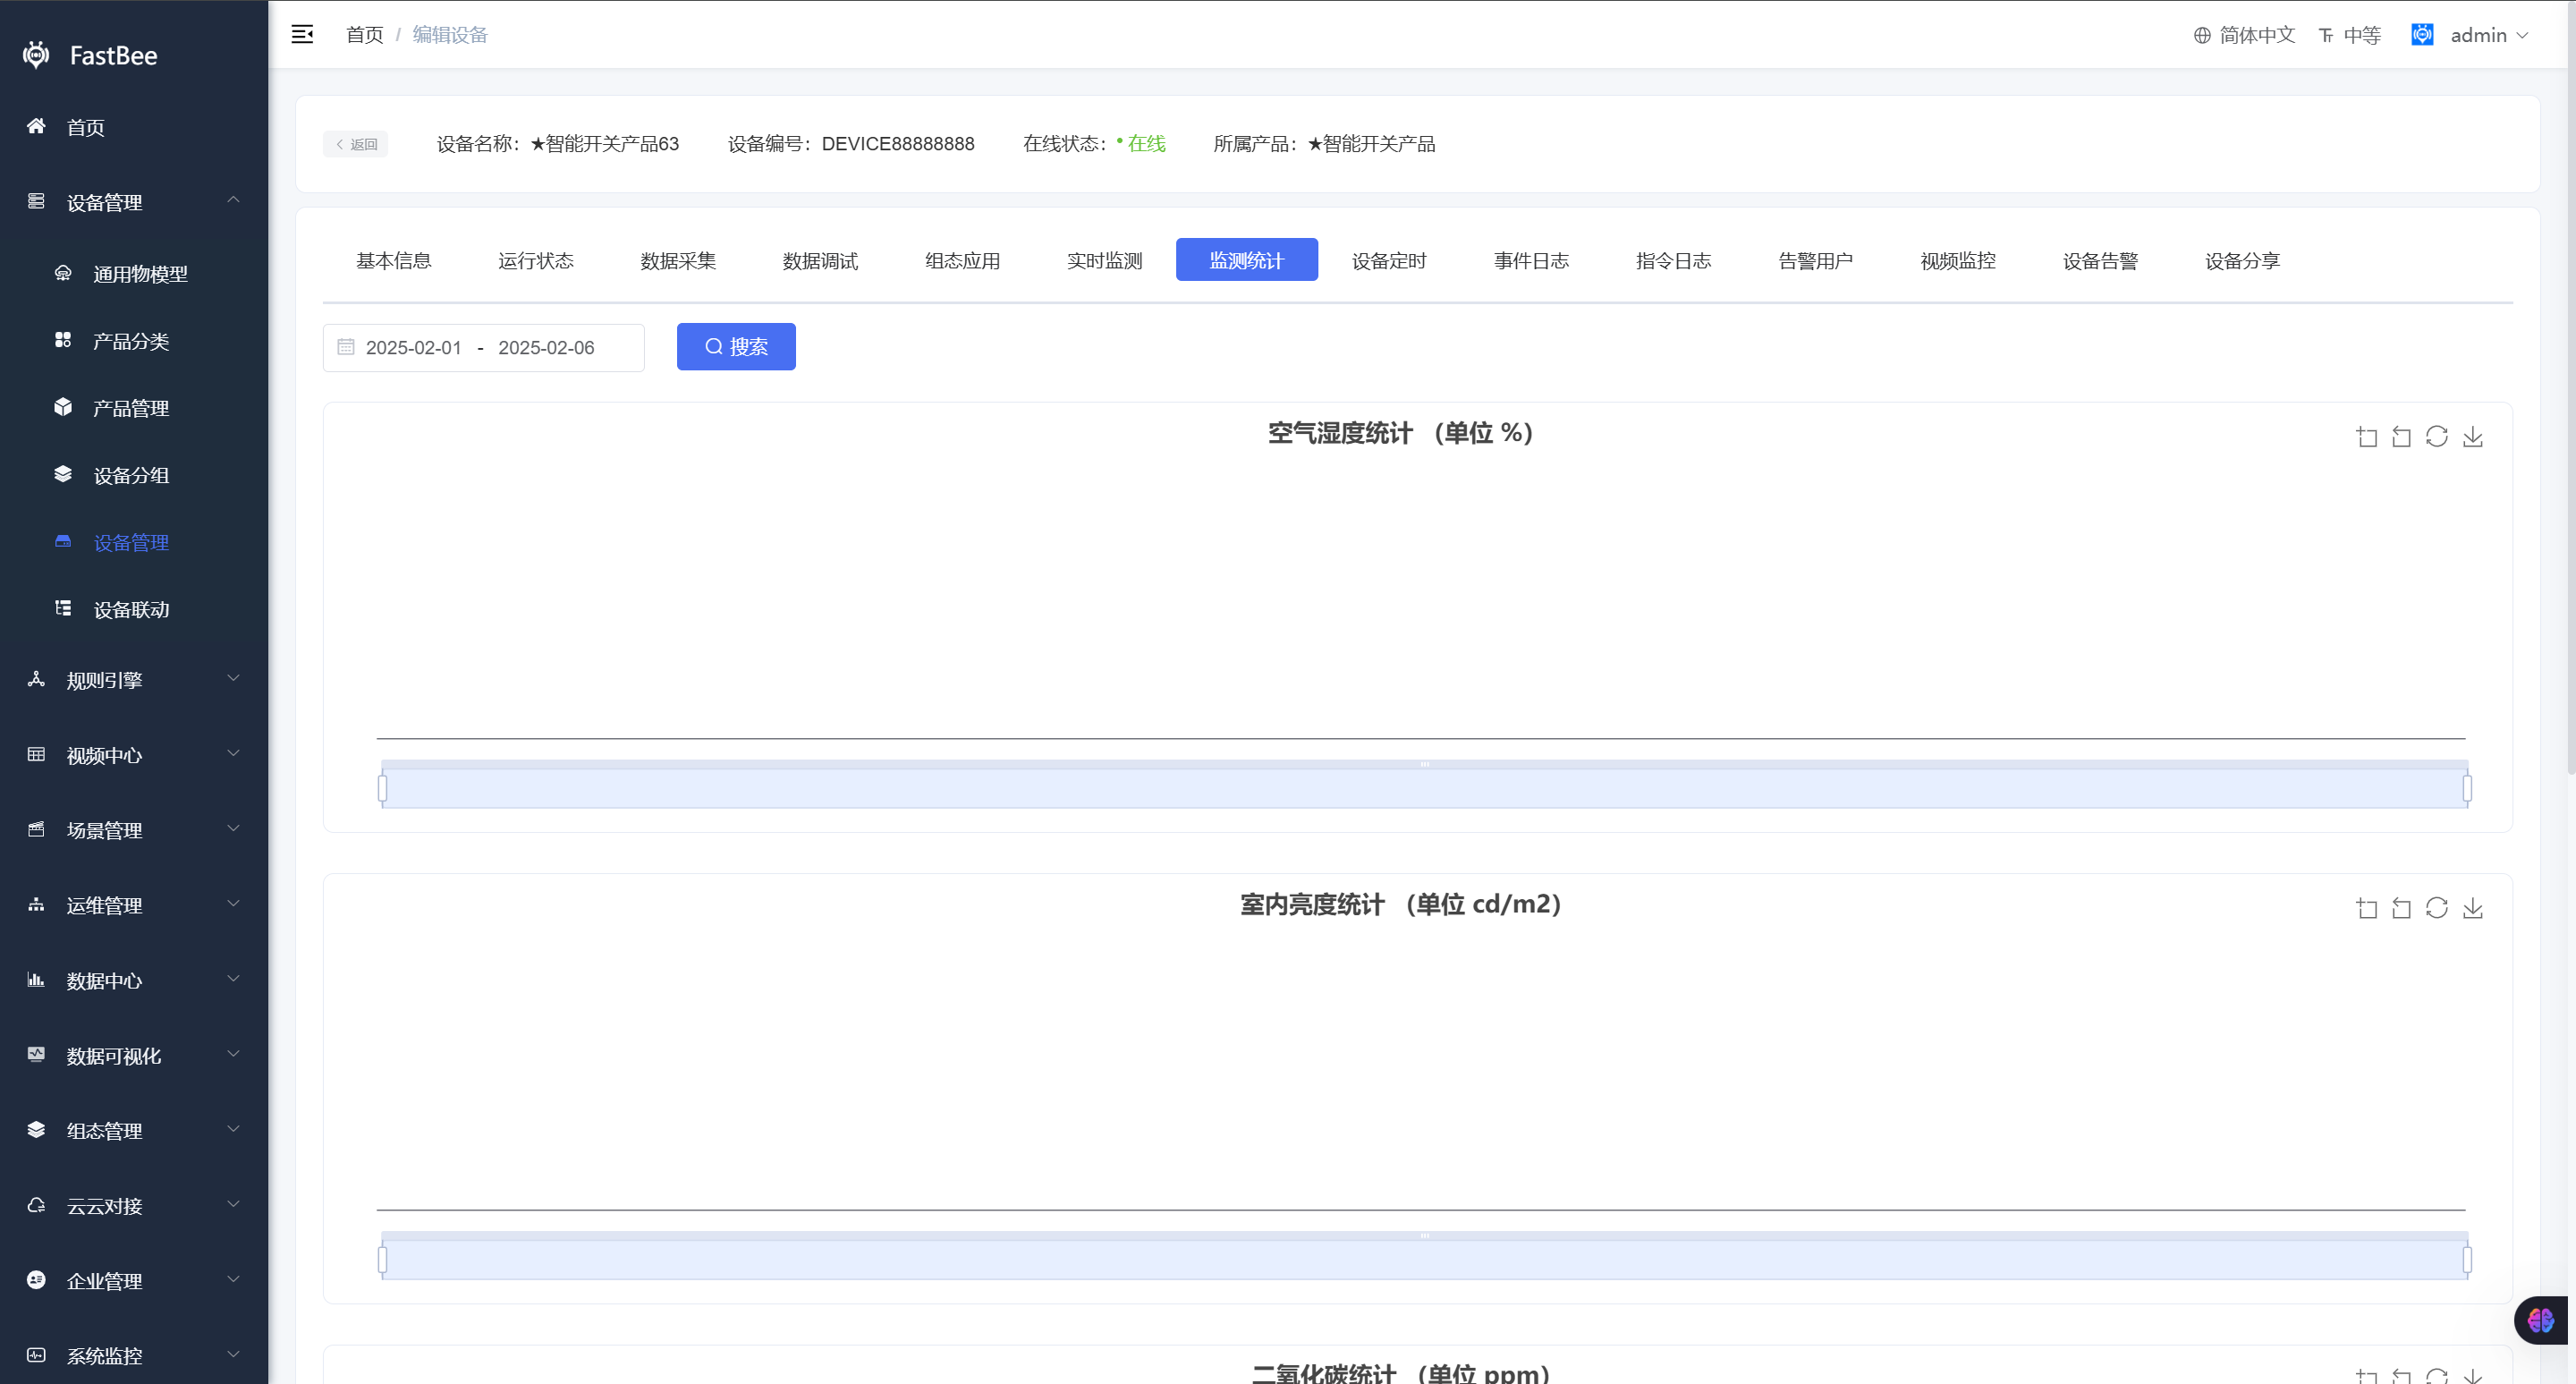Click right handle of 空气湿度 zoom slider
Viewport: 2576px width, 1384px height.
(x=2467, y=789)
